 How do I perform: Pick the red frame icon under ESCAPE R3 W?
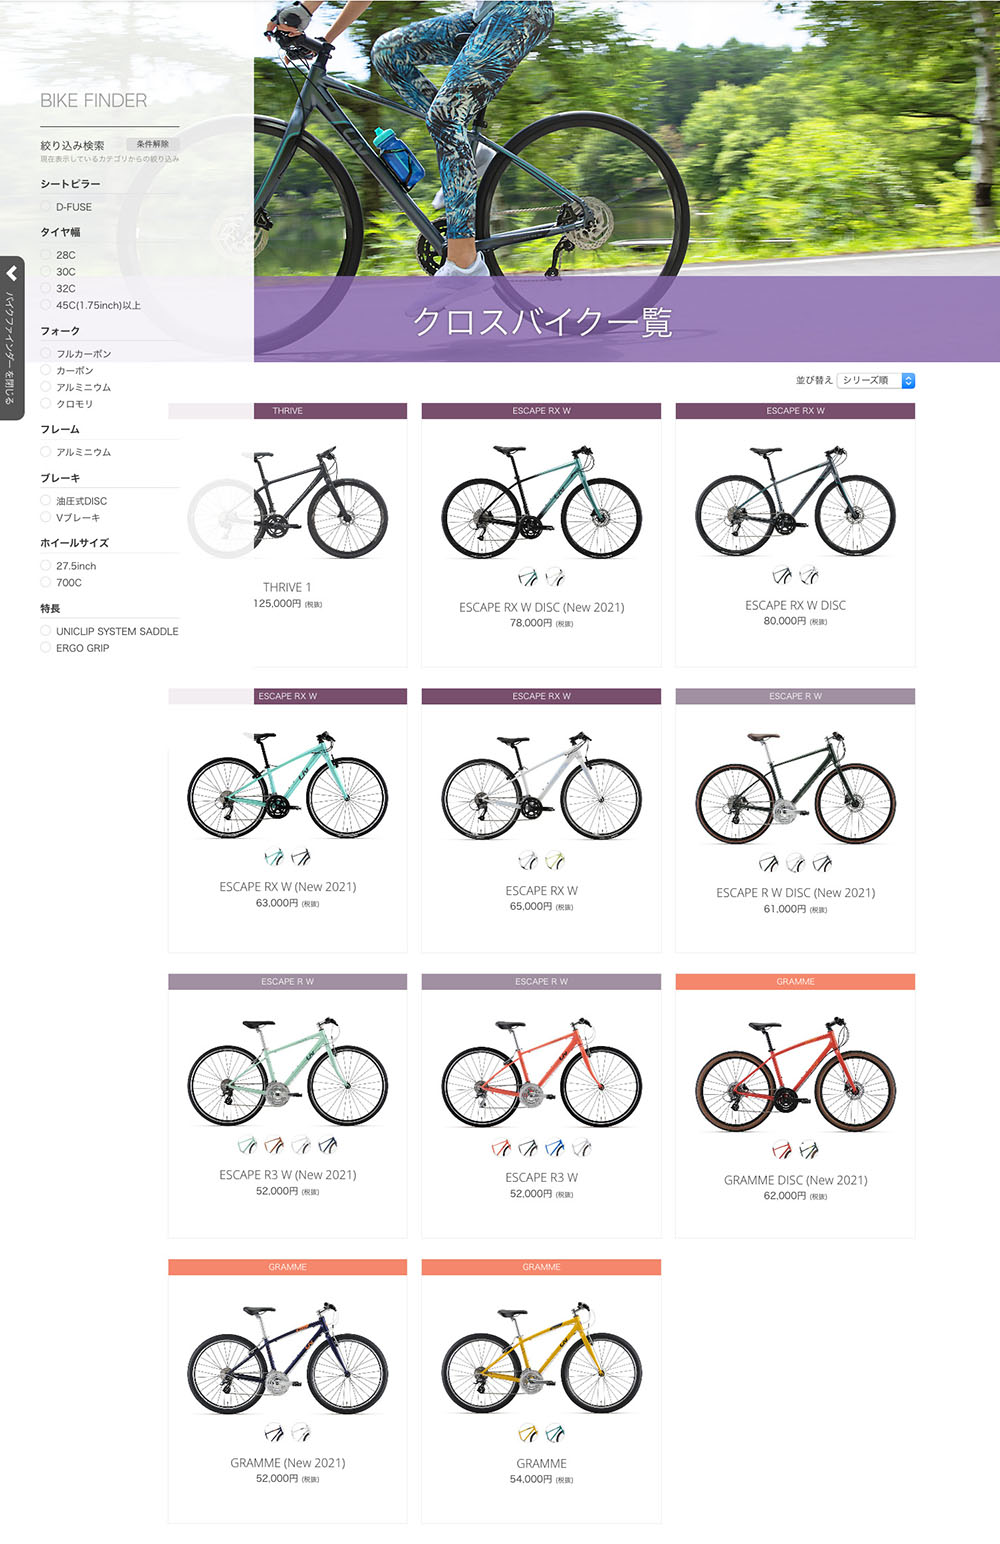(x=501, y=1147)
